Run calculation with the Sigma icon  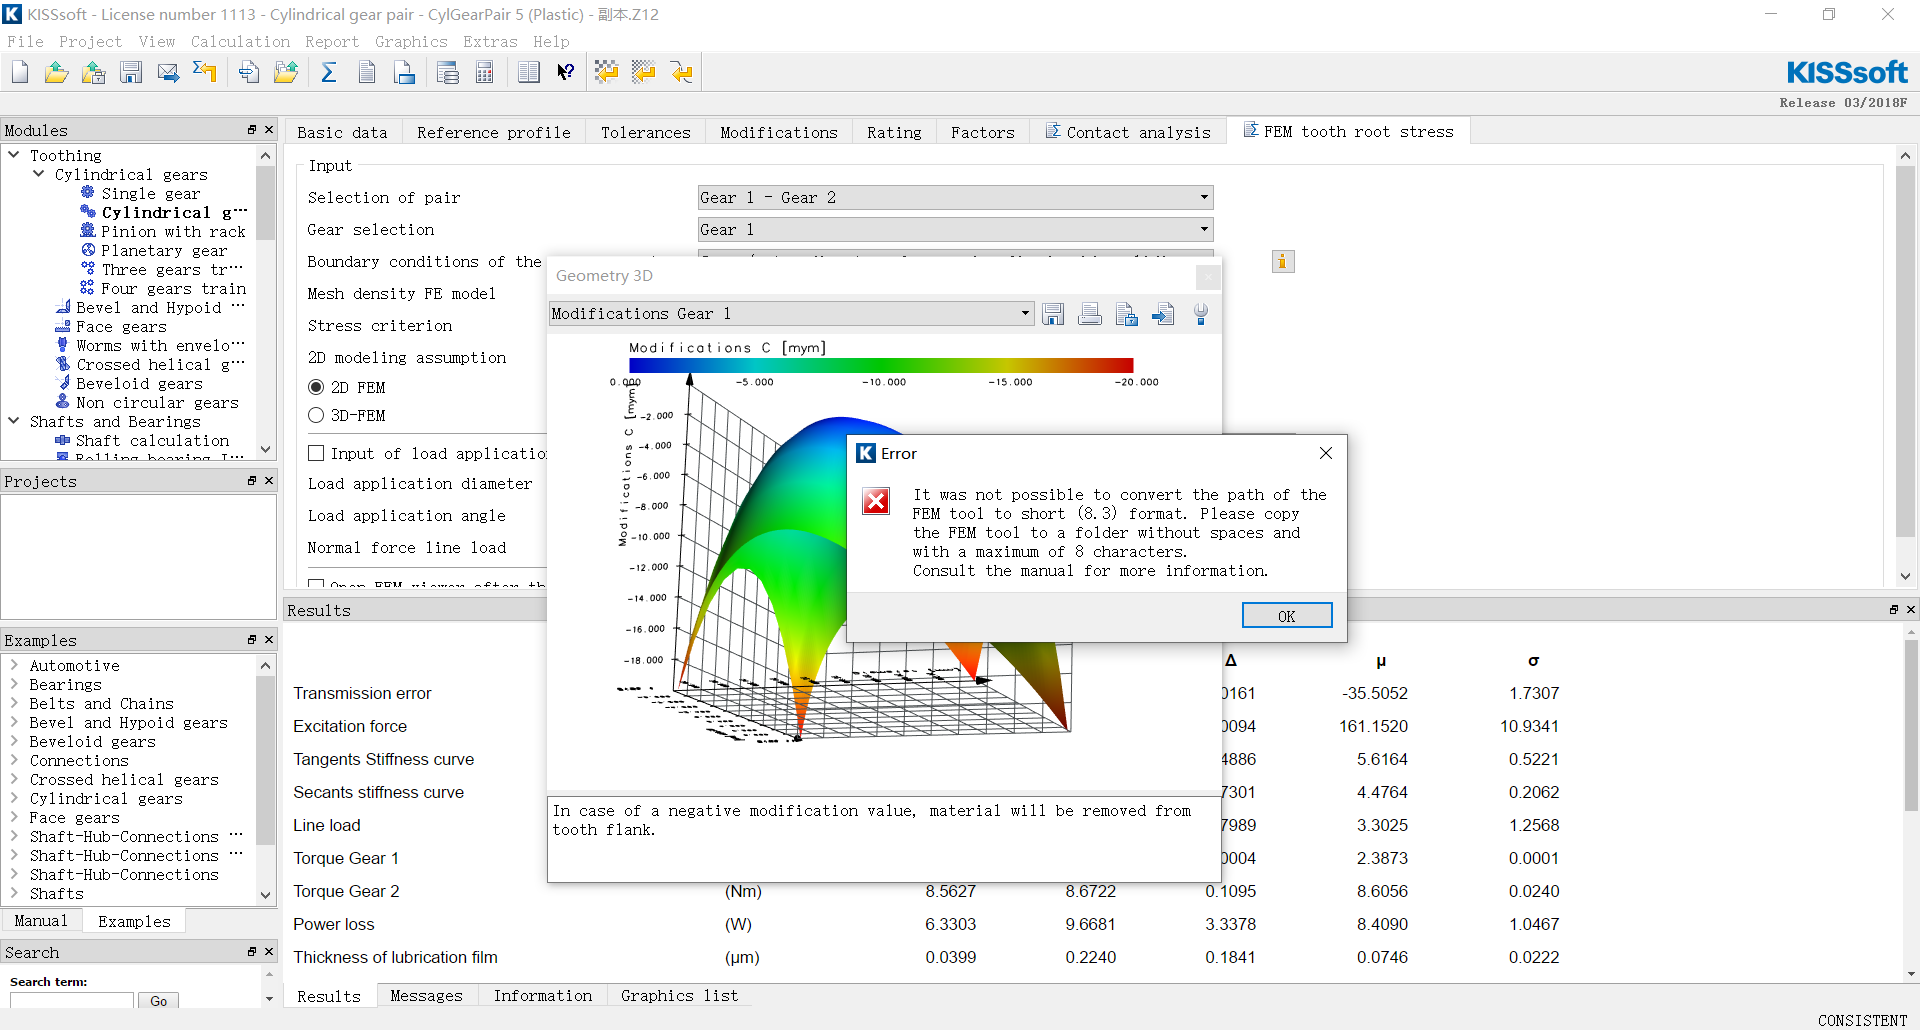pyautogui.click(x=329, y=72)
